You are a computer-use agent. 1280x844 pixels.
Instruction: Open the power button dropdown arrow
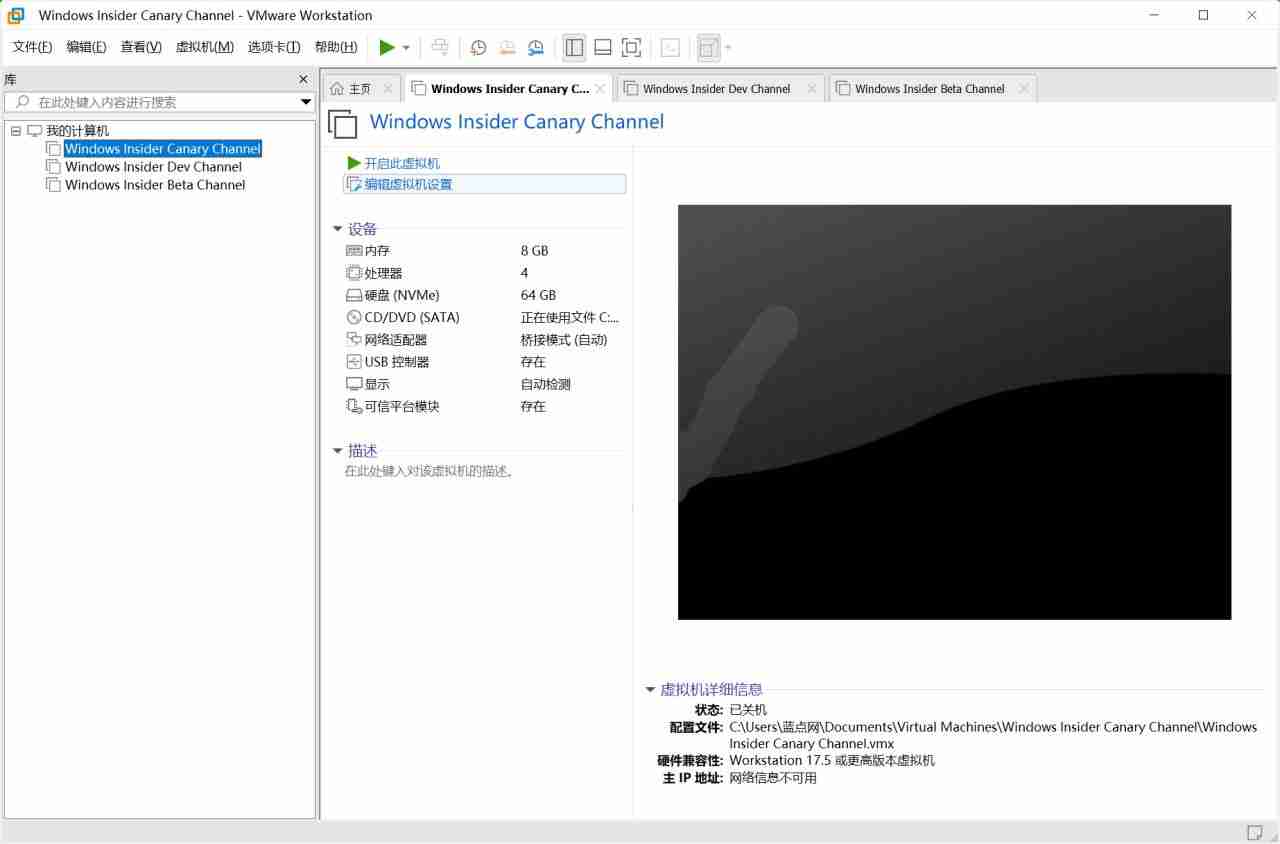404,47
